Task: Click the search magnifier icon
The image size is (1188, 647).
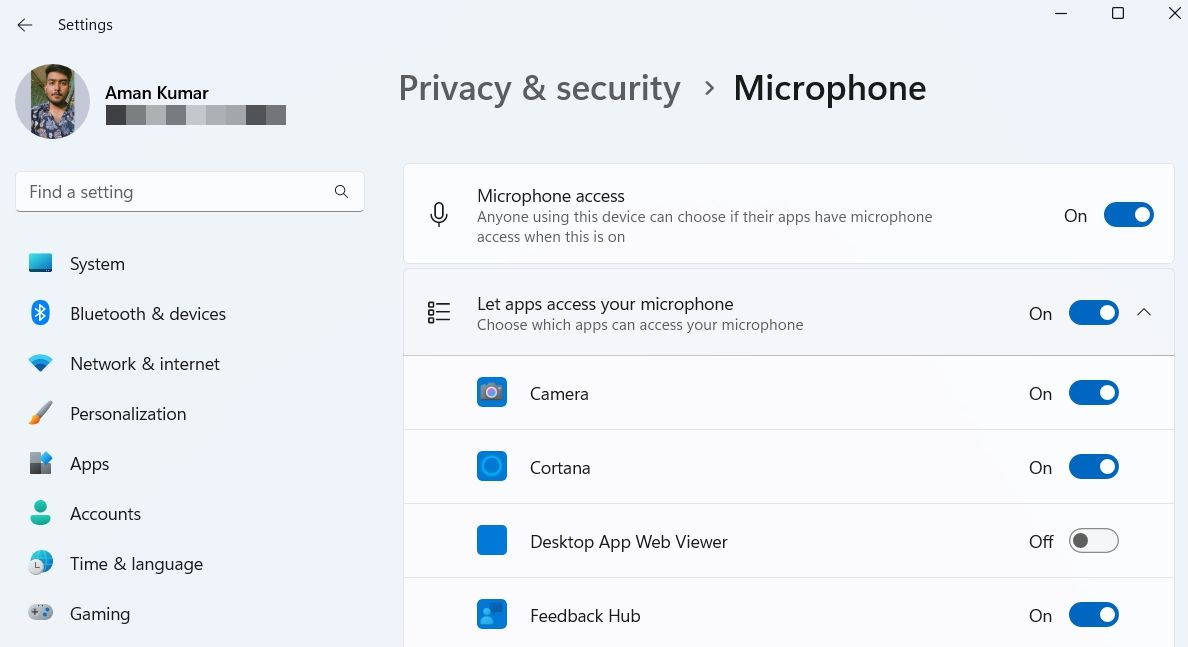Action: click(341, 192)
